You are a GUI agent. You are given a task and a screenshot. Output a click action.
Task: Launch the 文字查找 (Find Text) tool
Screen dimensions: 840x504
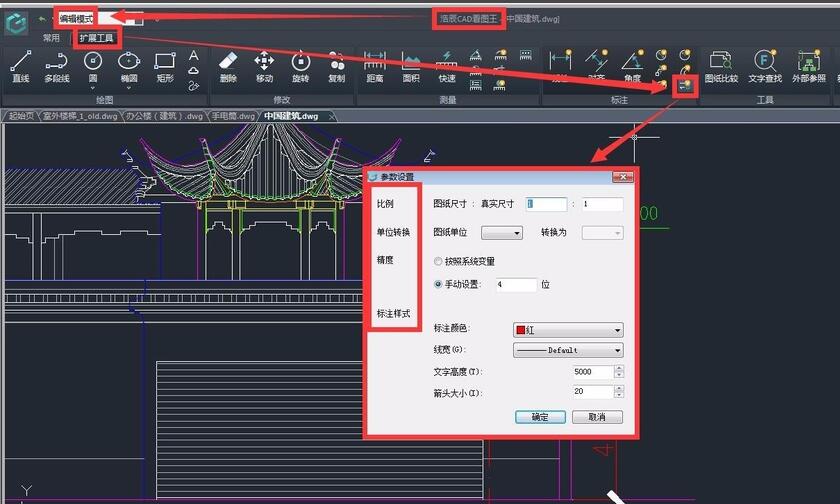click(764, 66)
